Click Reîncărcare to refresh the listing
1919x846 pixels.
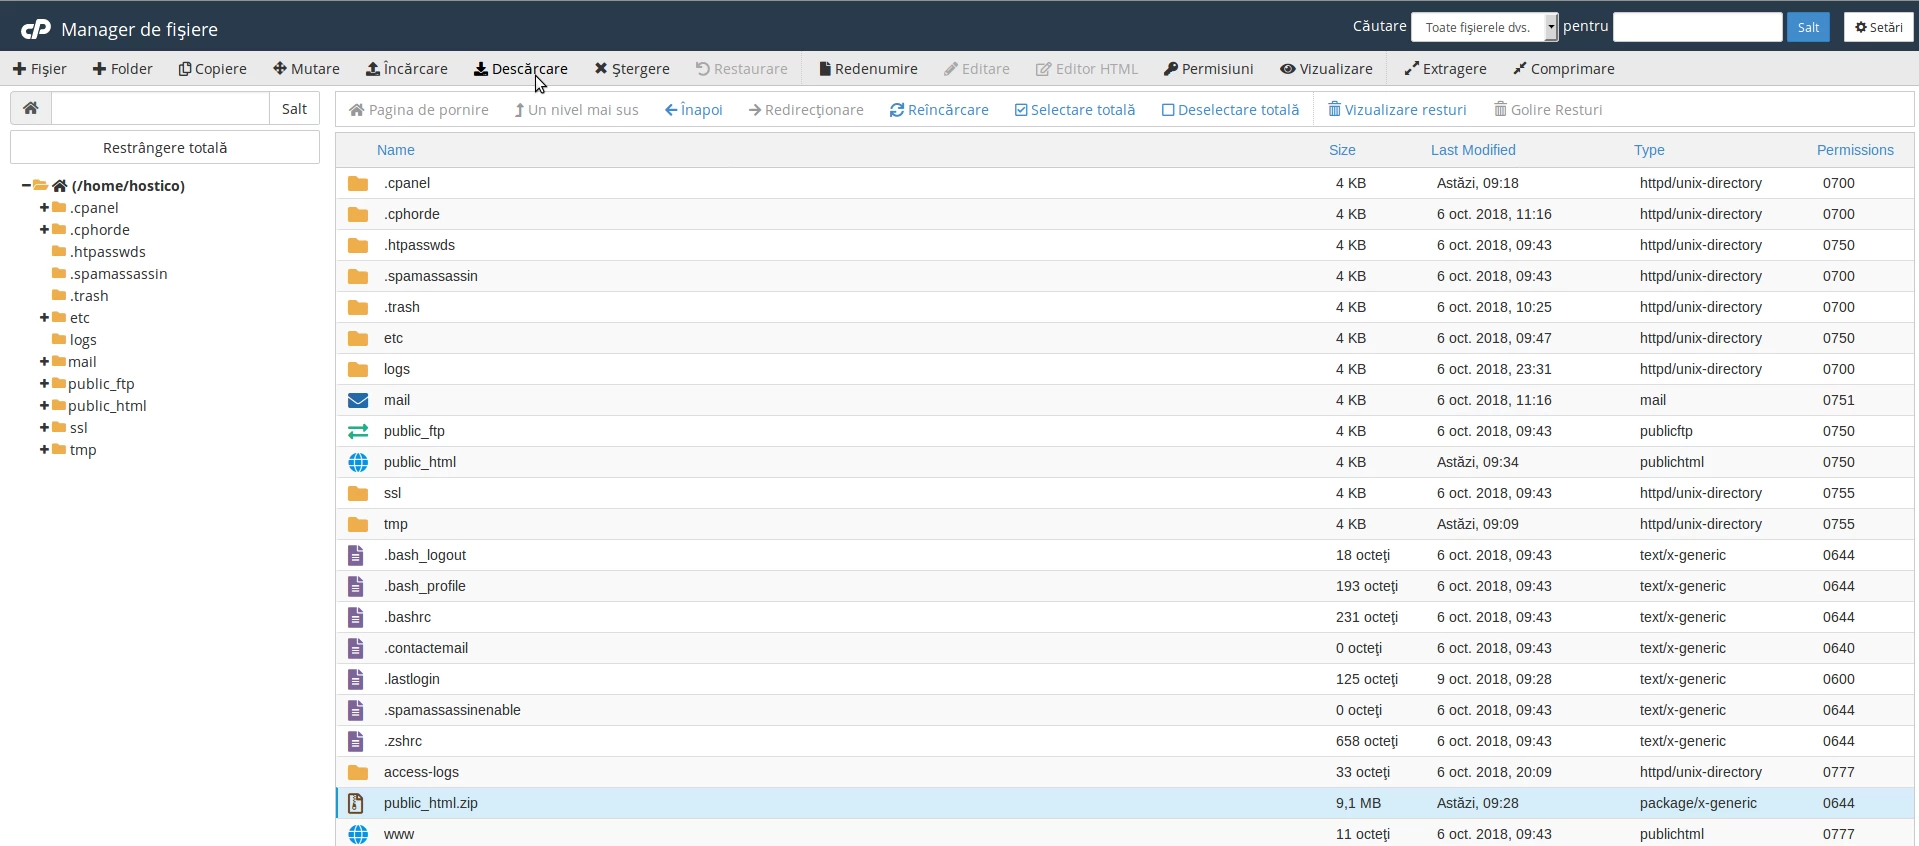pos(939,110)
